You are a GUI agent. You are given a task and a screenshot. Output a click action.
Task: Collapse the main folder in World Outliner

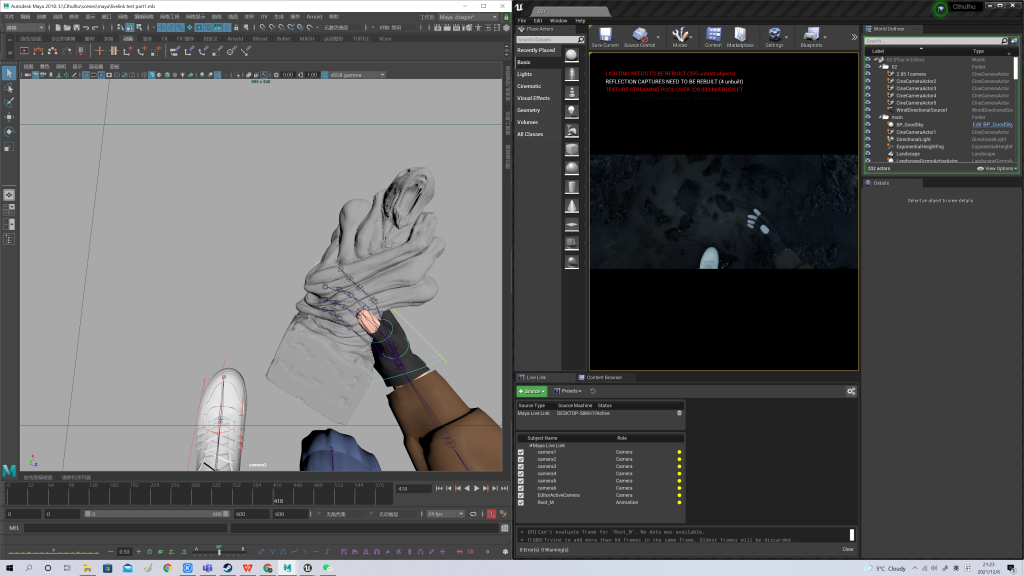881,117
